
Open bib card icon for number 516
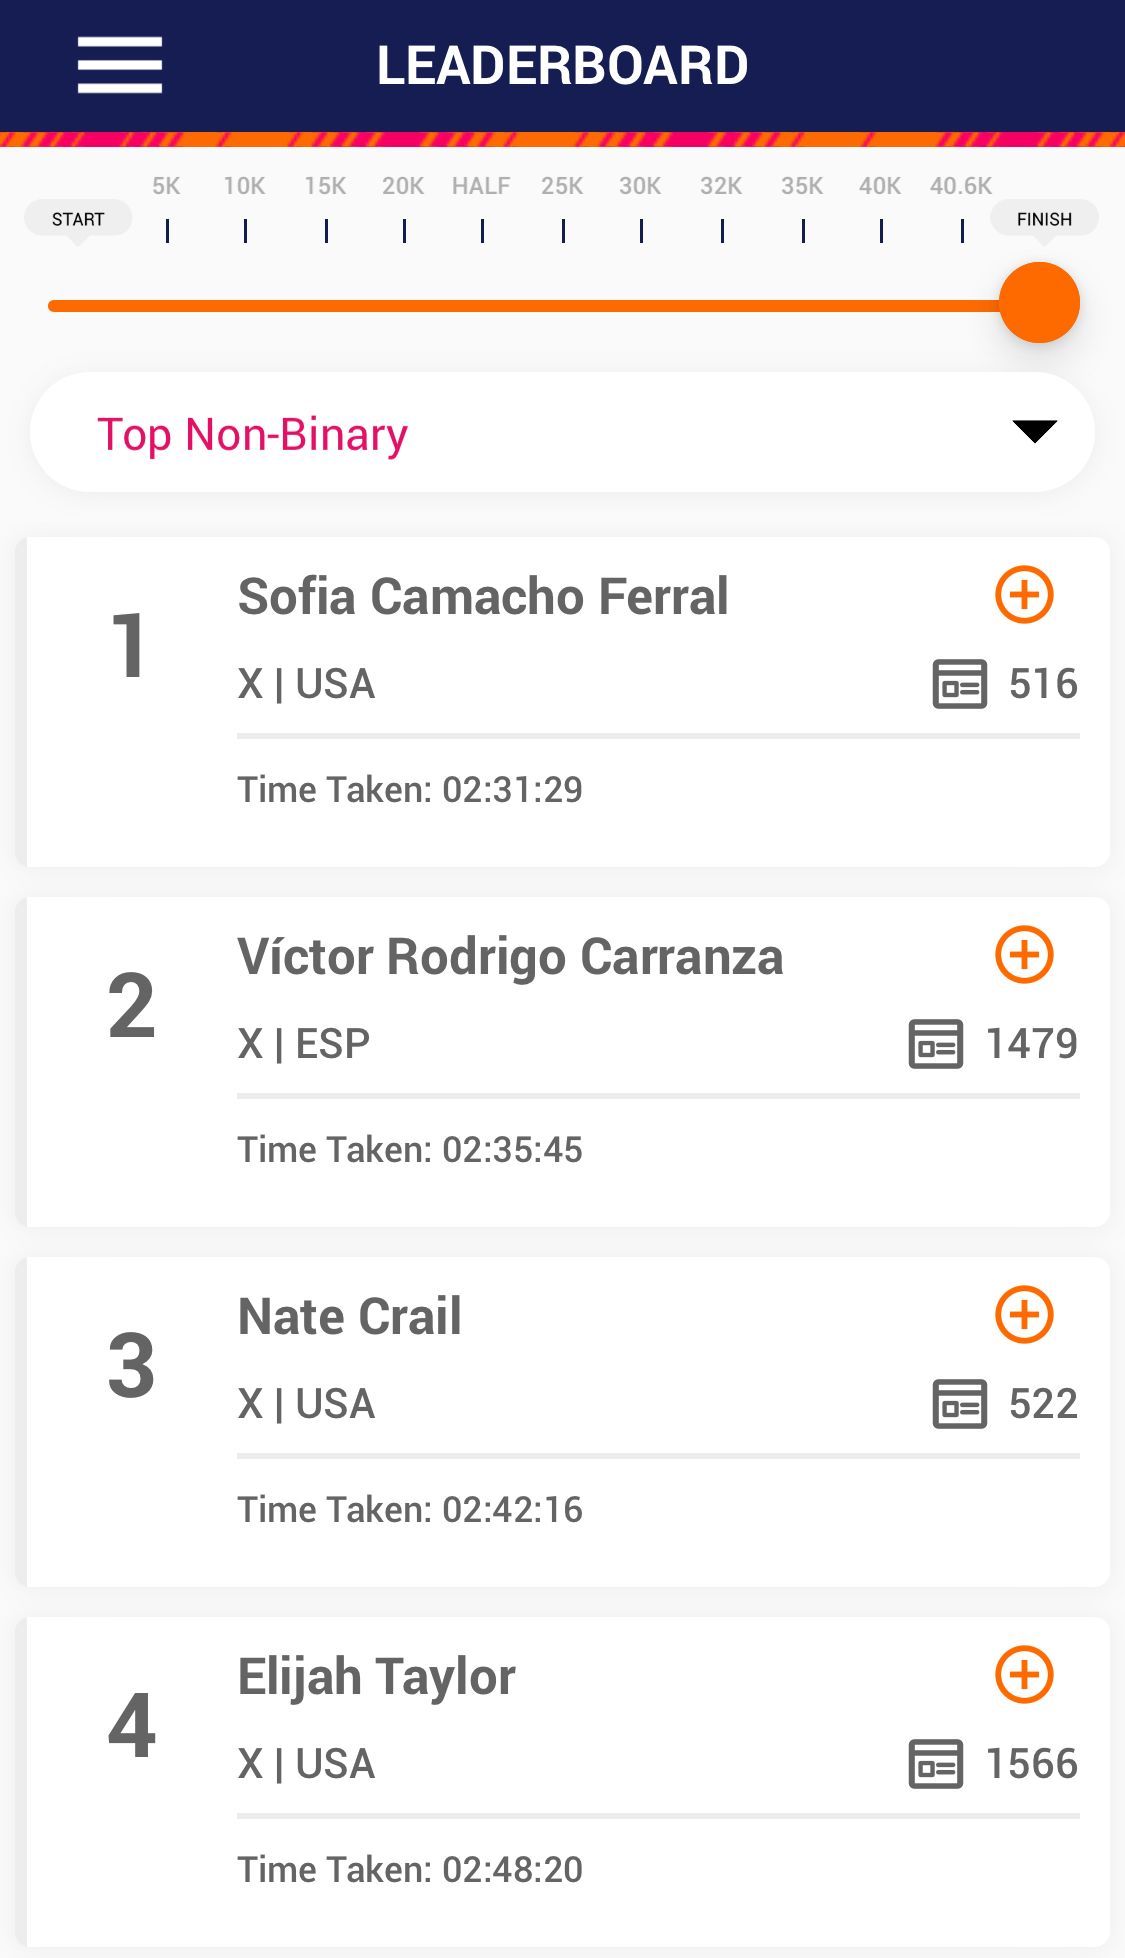tap(959, 684)
